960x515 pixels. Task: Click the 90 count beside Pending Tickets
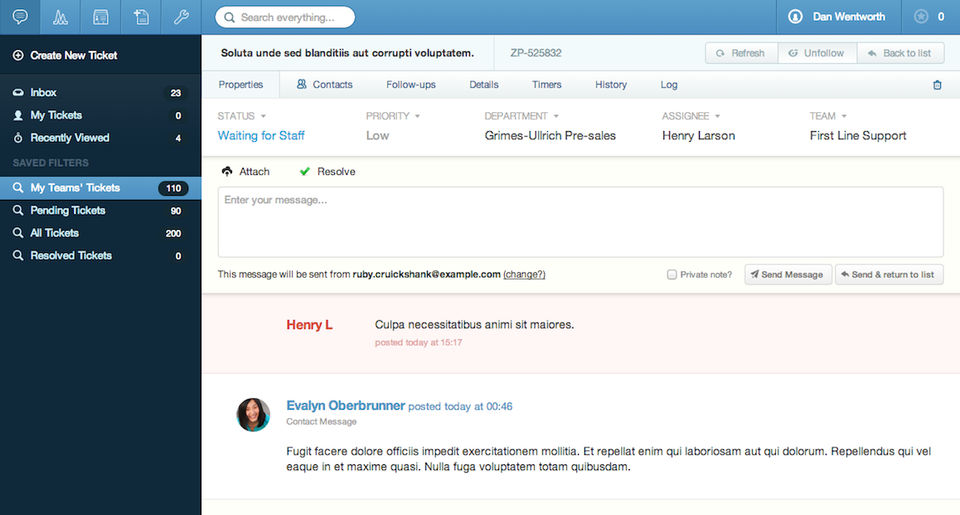click(x=176, y=211)
